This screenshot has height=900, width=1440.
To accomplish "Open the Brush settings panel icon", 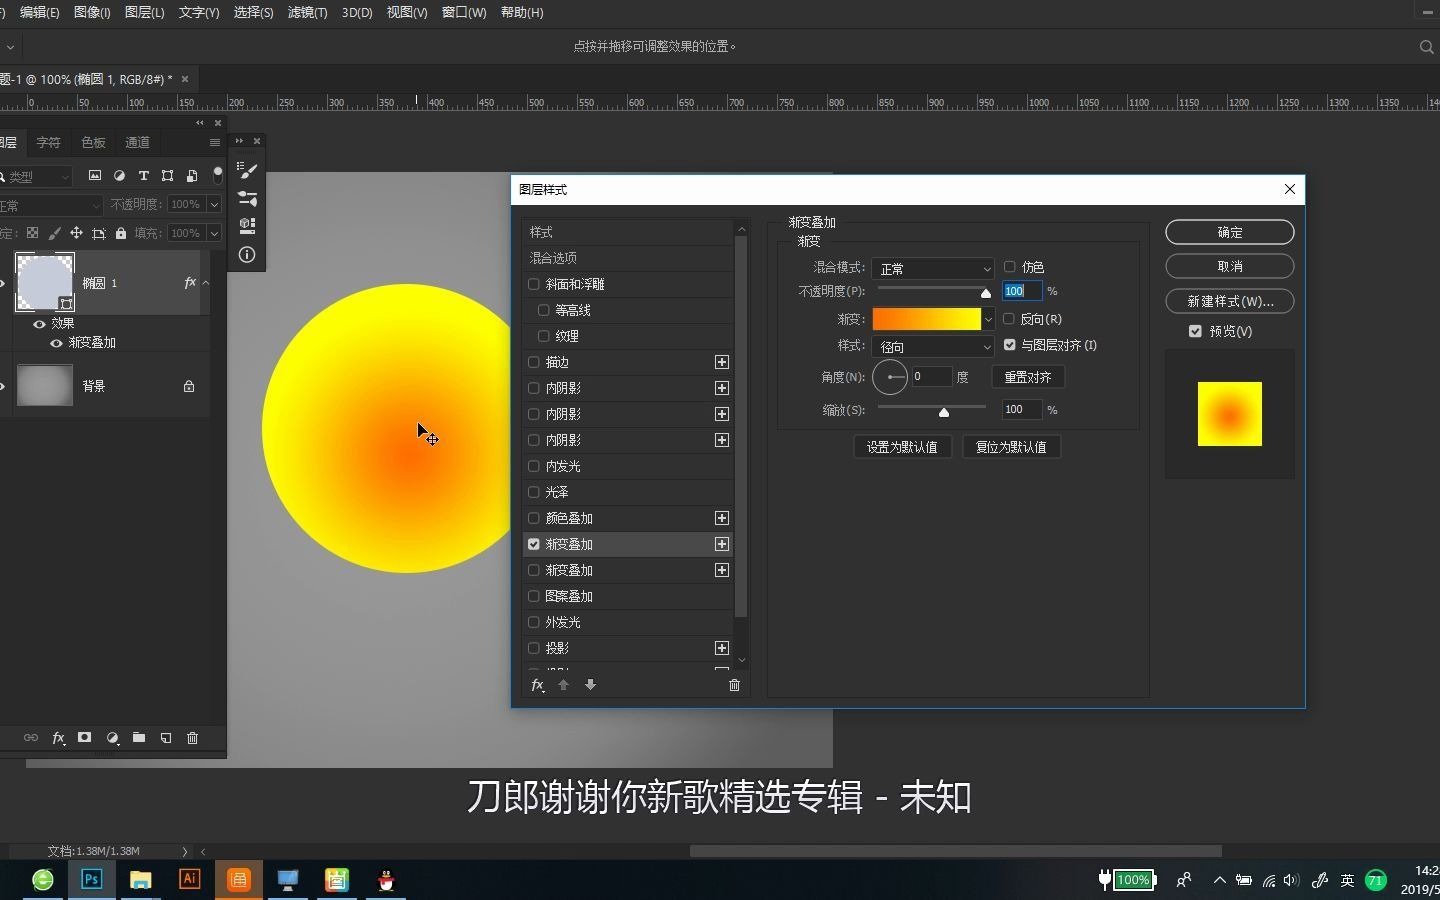I will [x=247, y=171].
